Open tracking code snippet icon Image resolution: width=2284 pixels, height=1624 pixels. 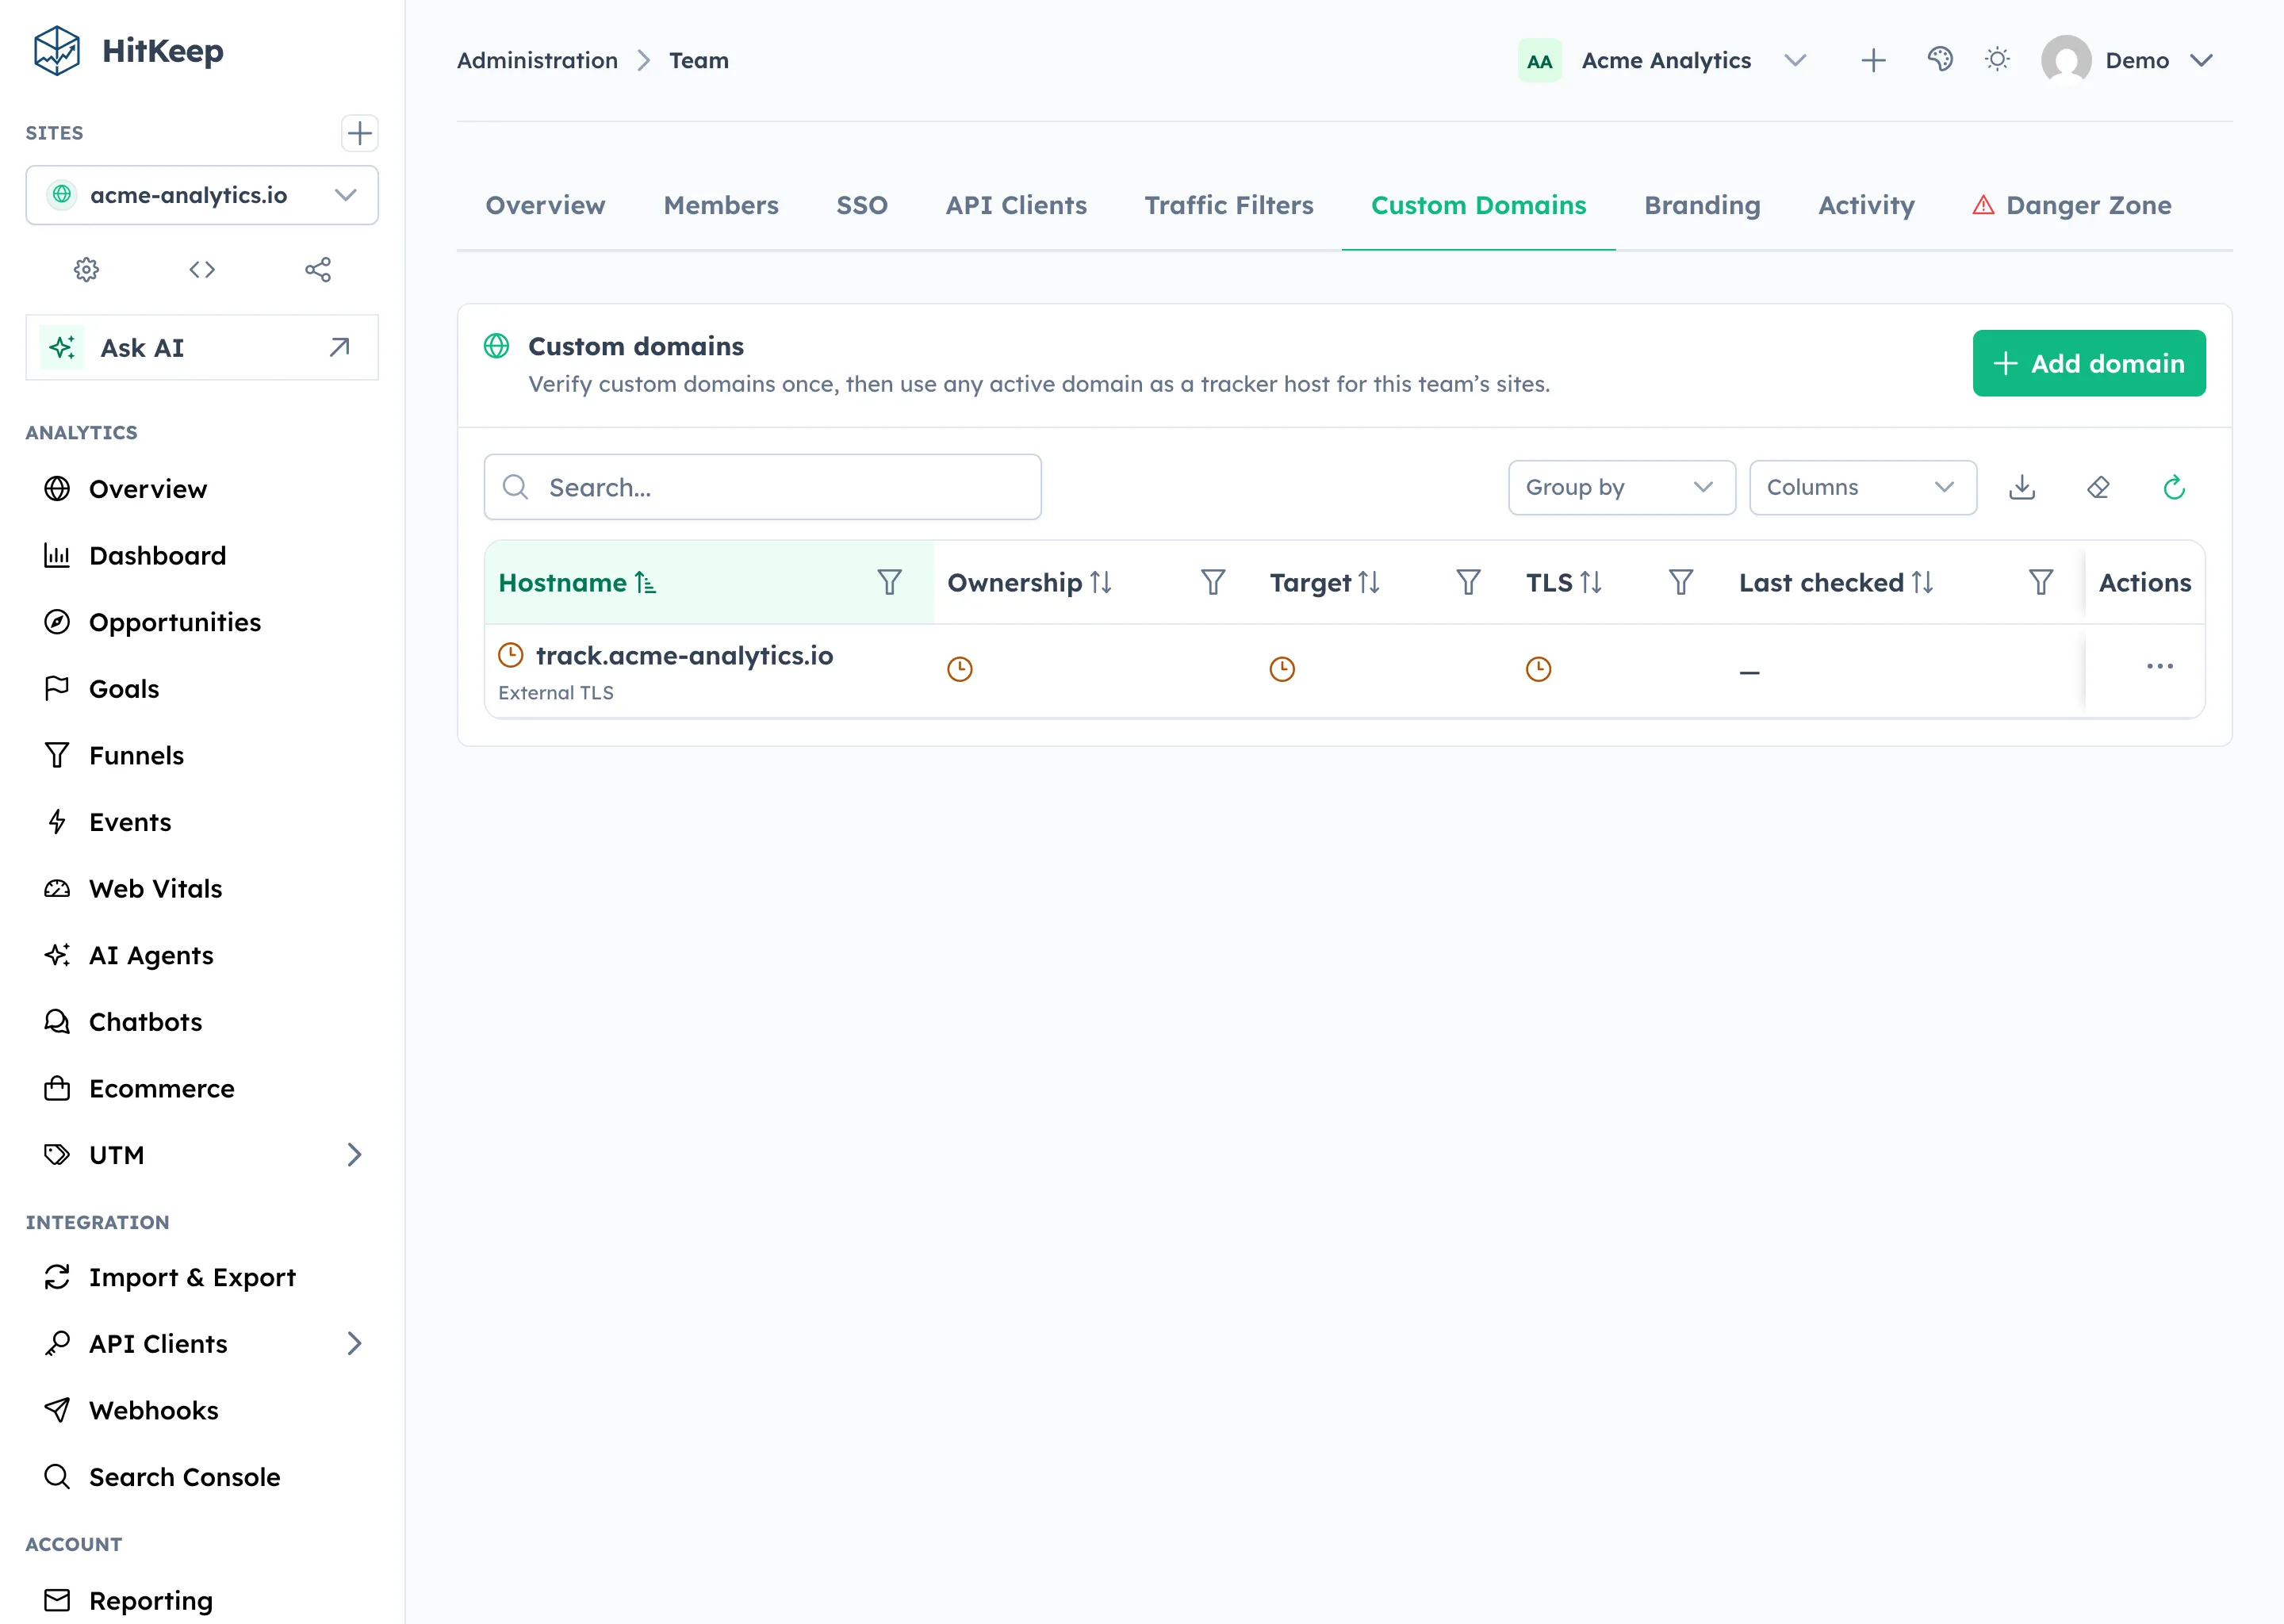[x=202, y=269]
